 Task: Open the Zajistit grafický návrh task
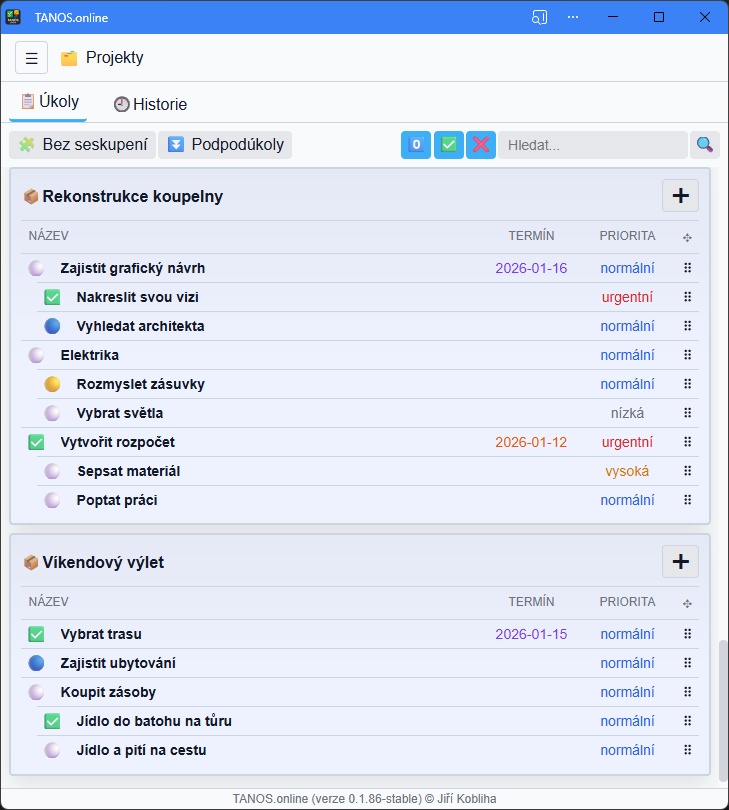point(132,268)
